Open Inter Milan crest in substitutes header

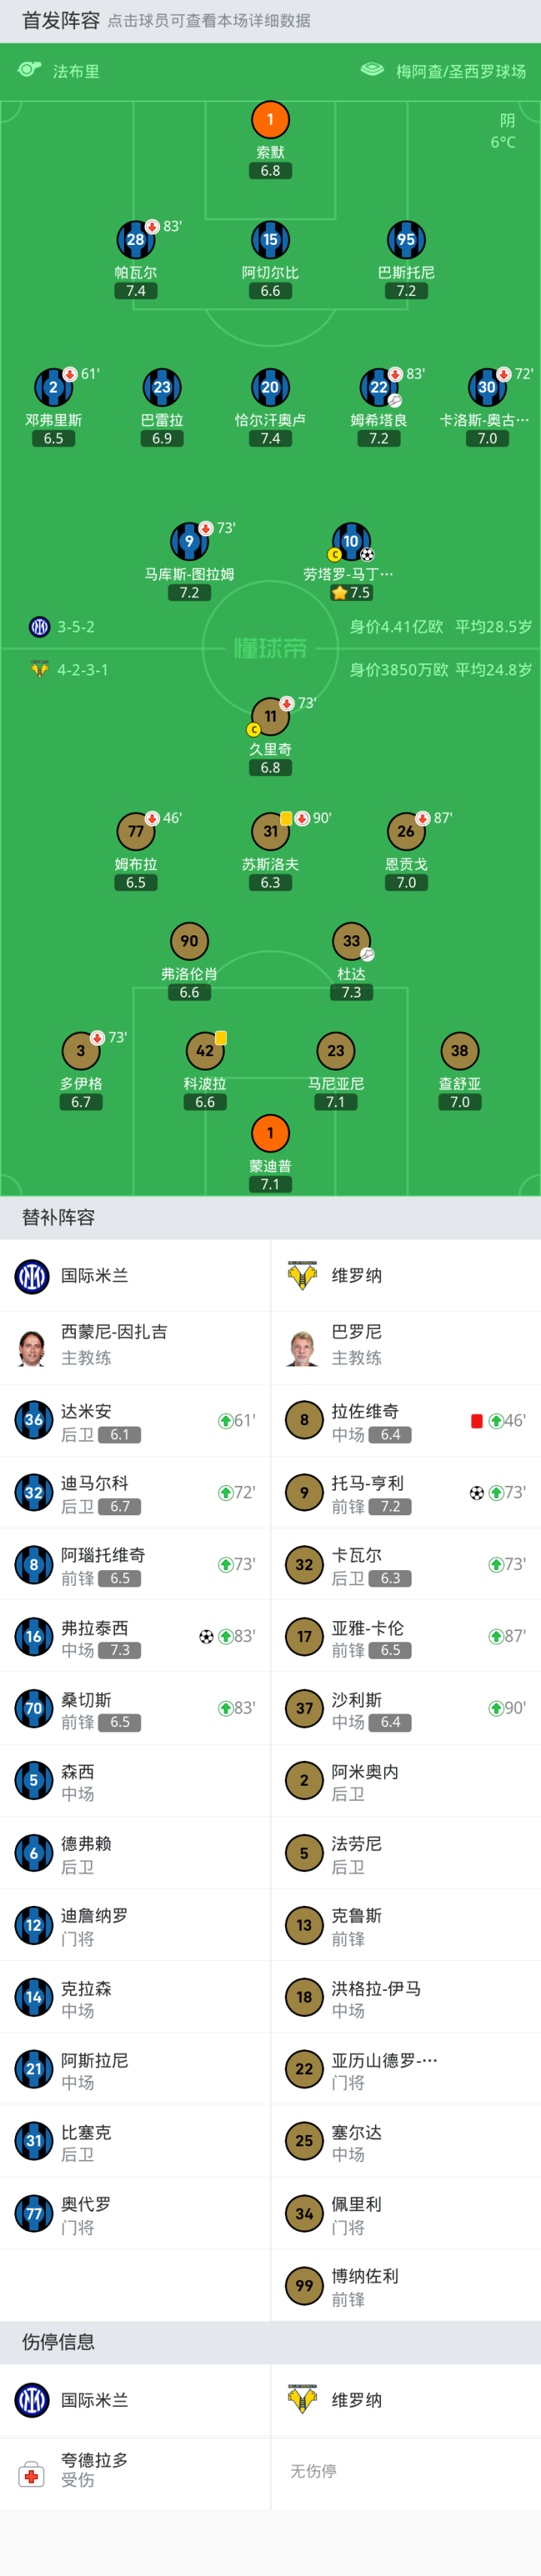32,1275
